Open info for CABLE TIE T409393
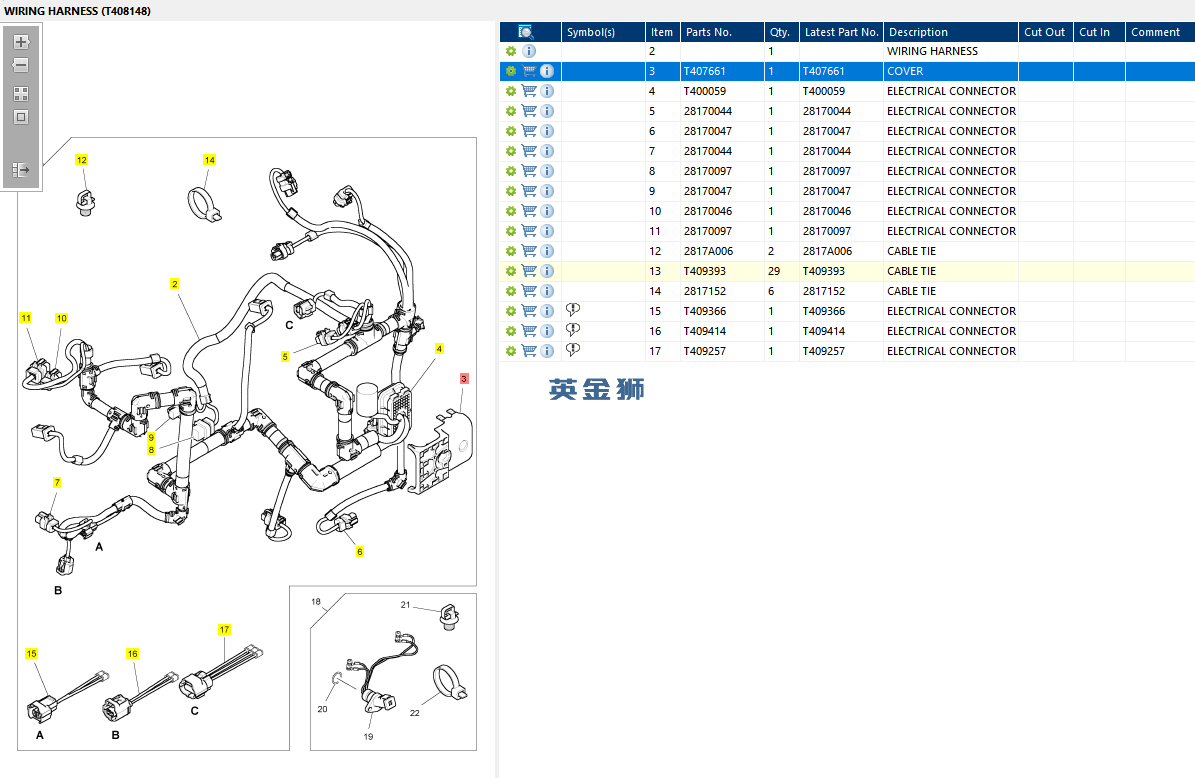Viewport: 1195px width, 778px height. tap(547, 271)
